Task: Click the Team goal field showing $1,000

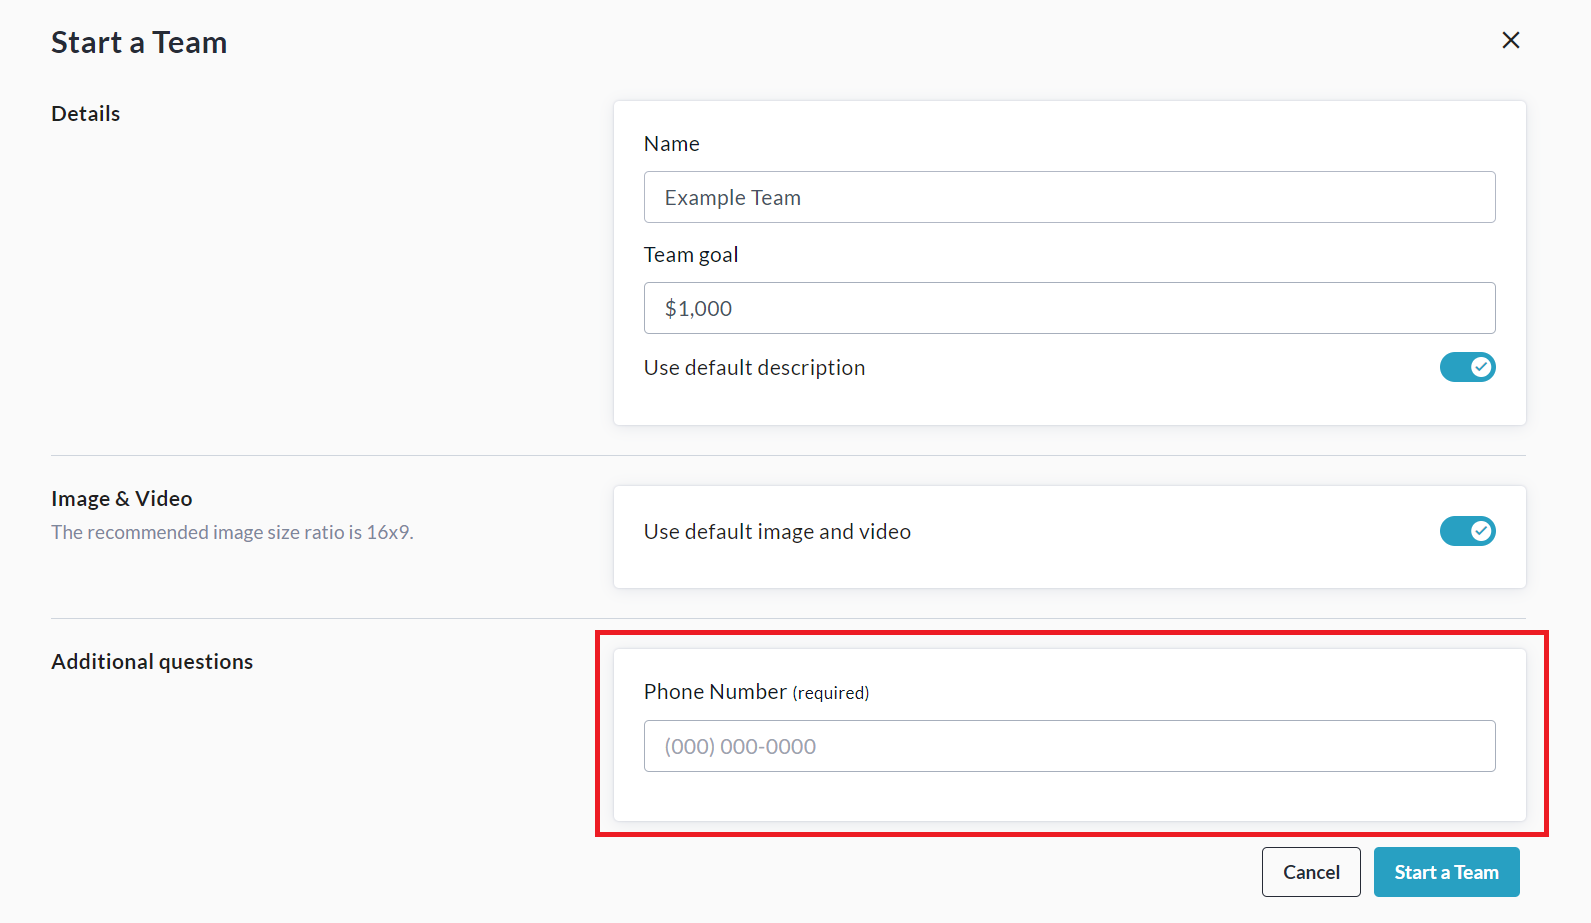Action: pos(1069,308)
